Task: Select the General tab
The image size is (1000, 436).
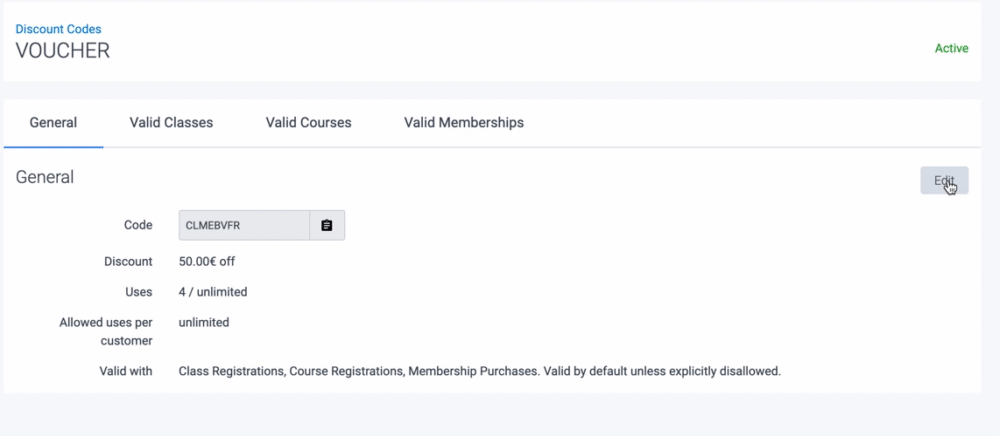Action: [x=53, y=123]
